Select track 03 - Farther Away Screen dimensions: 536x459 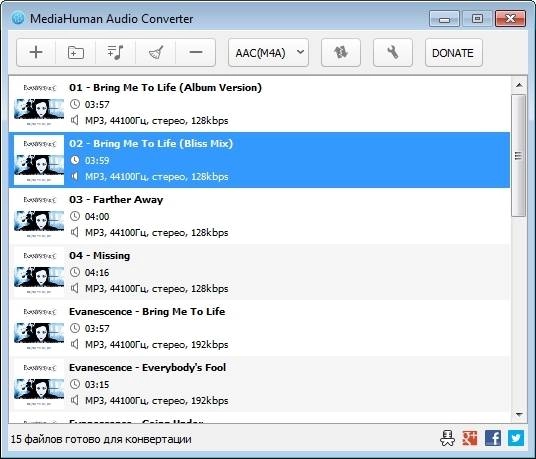click(x=259, y=216)
